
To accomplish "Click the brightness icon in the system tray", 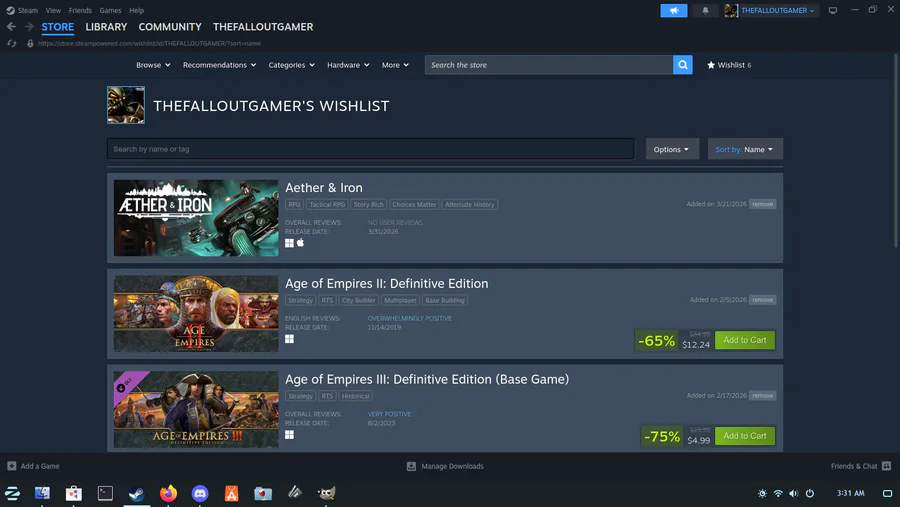I will coord(762,493).
